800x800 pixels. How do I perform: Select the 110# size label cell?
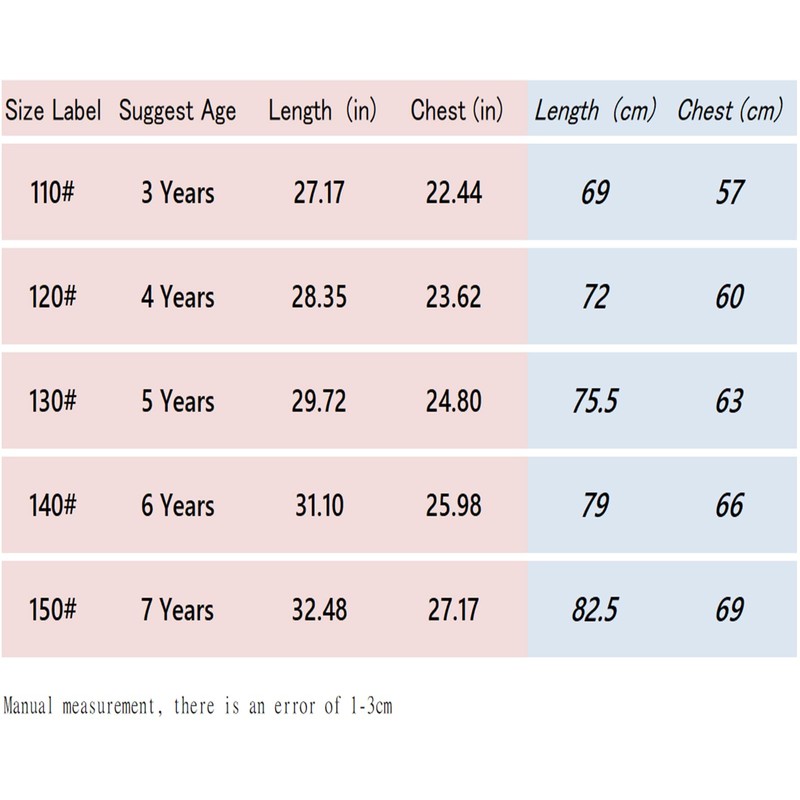pos(53,192)
